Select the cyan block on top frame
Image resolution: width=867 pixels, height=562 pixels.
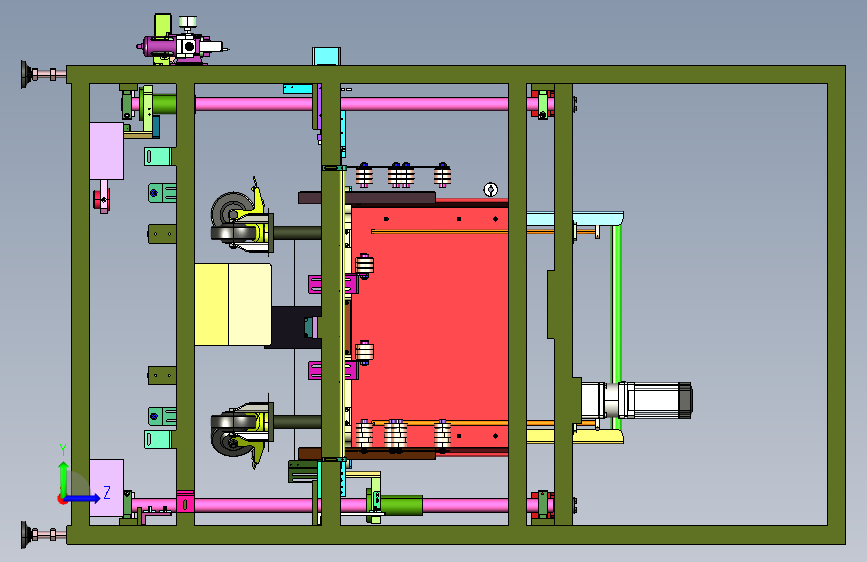tap(326, 56)
